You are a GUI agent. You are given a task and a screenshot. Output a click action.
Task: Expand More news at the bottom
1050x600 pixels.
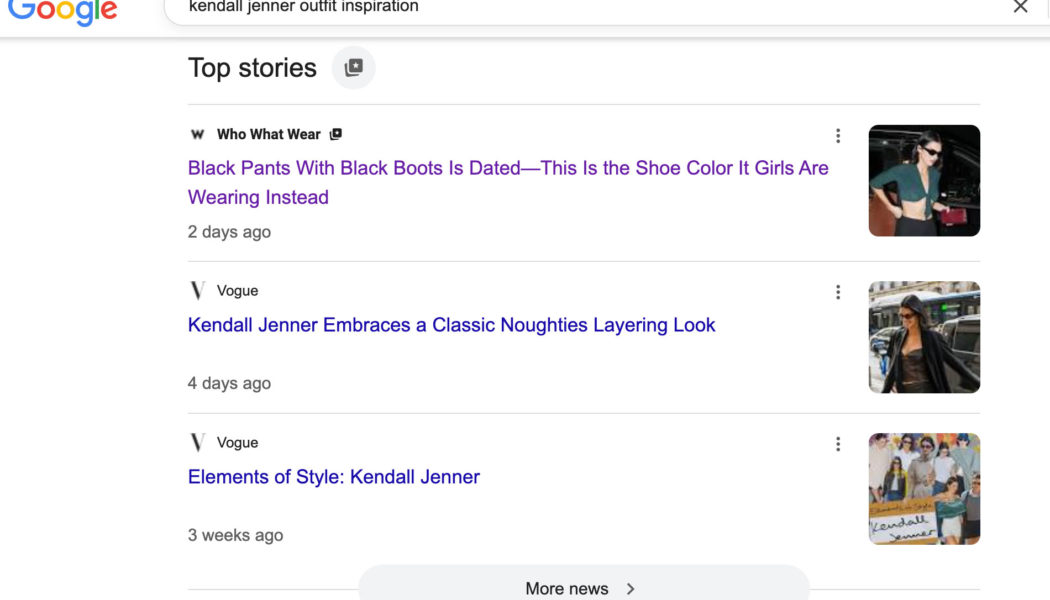(x=585, y=588)
